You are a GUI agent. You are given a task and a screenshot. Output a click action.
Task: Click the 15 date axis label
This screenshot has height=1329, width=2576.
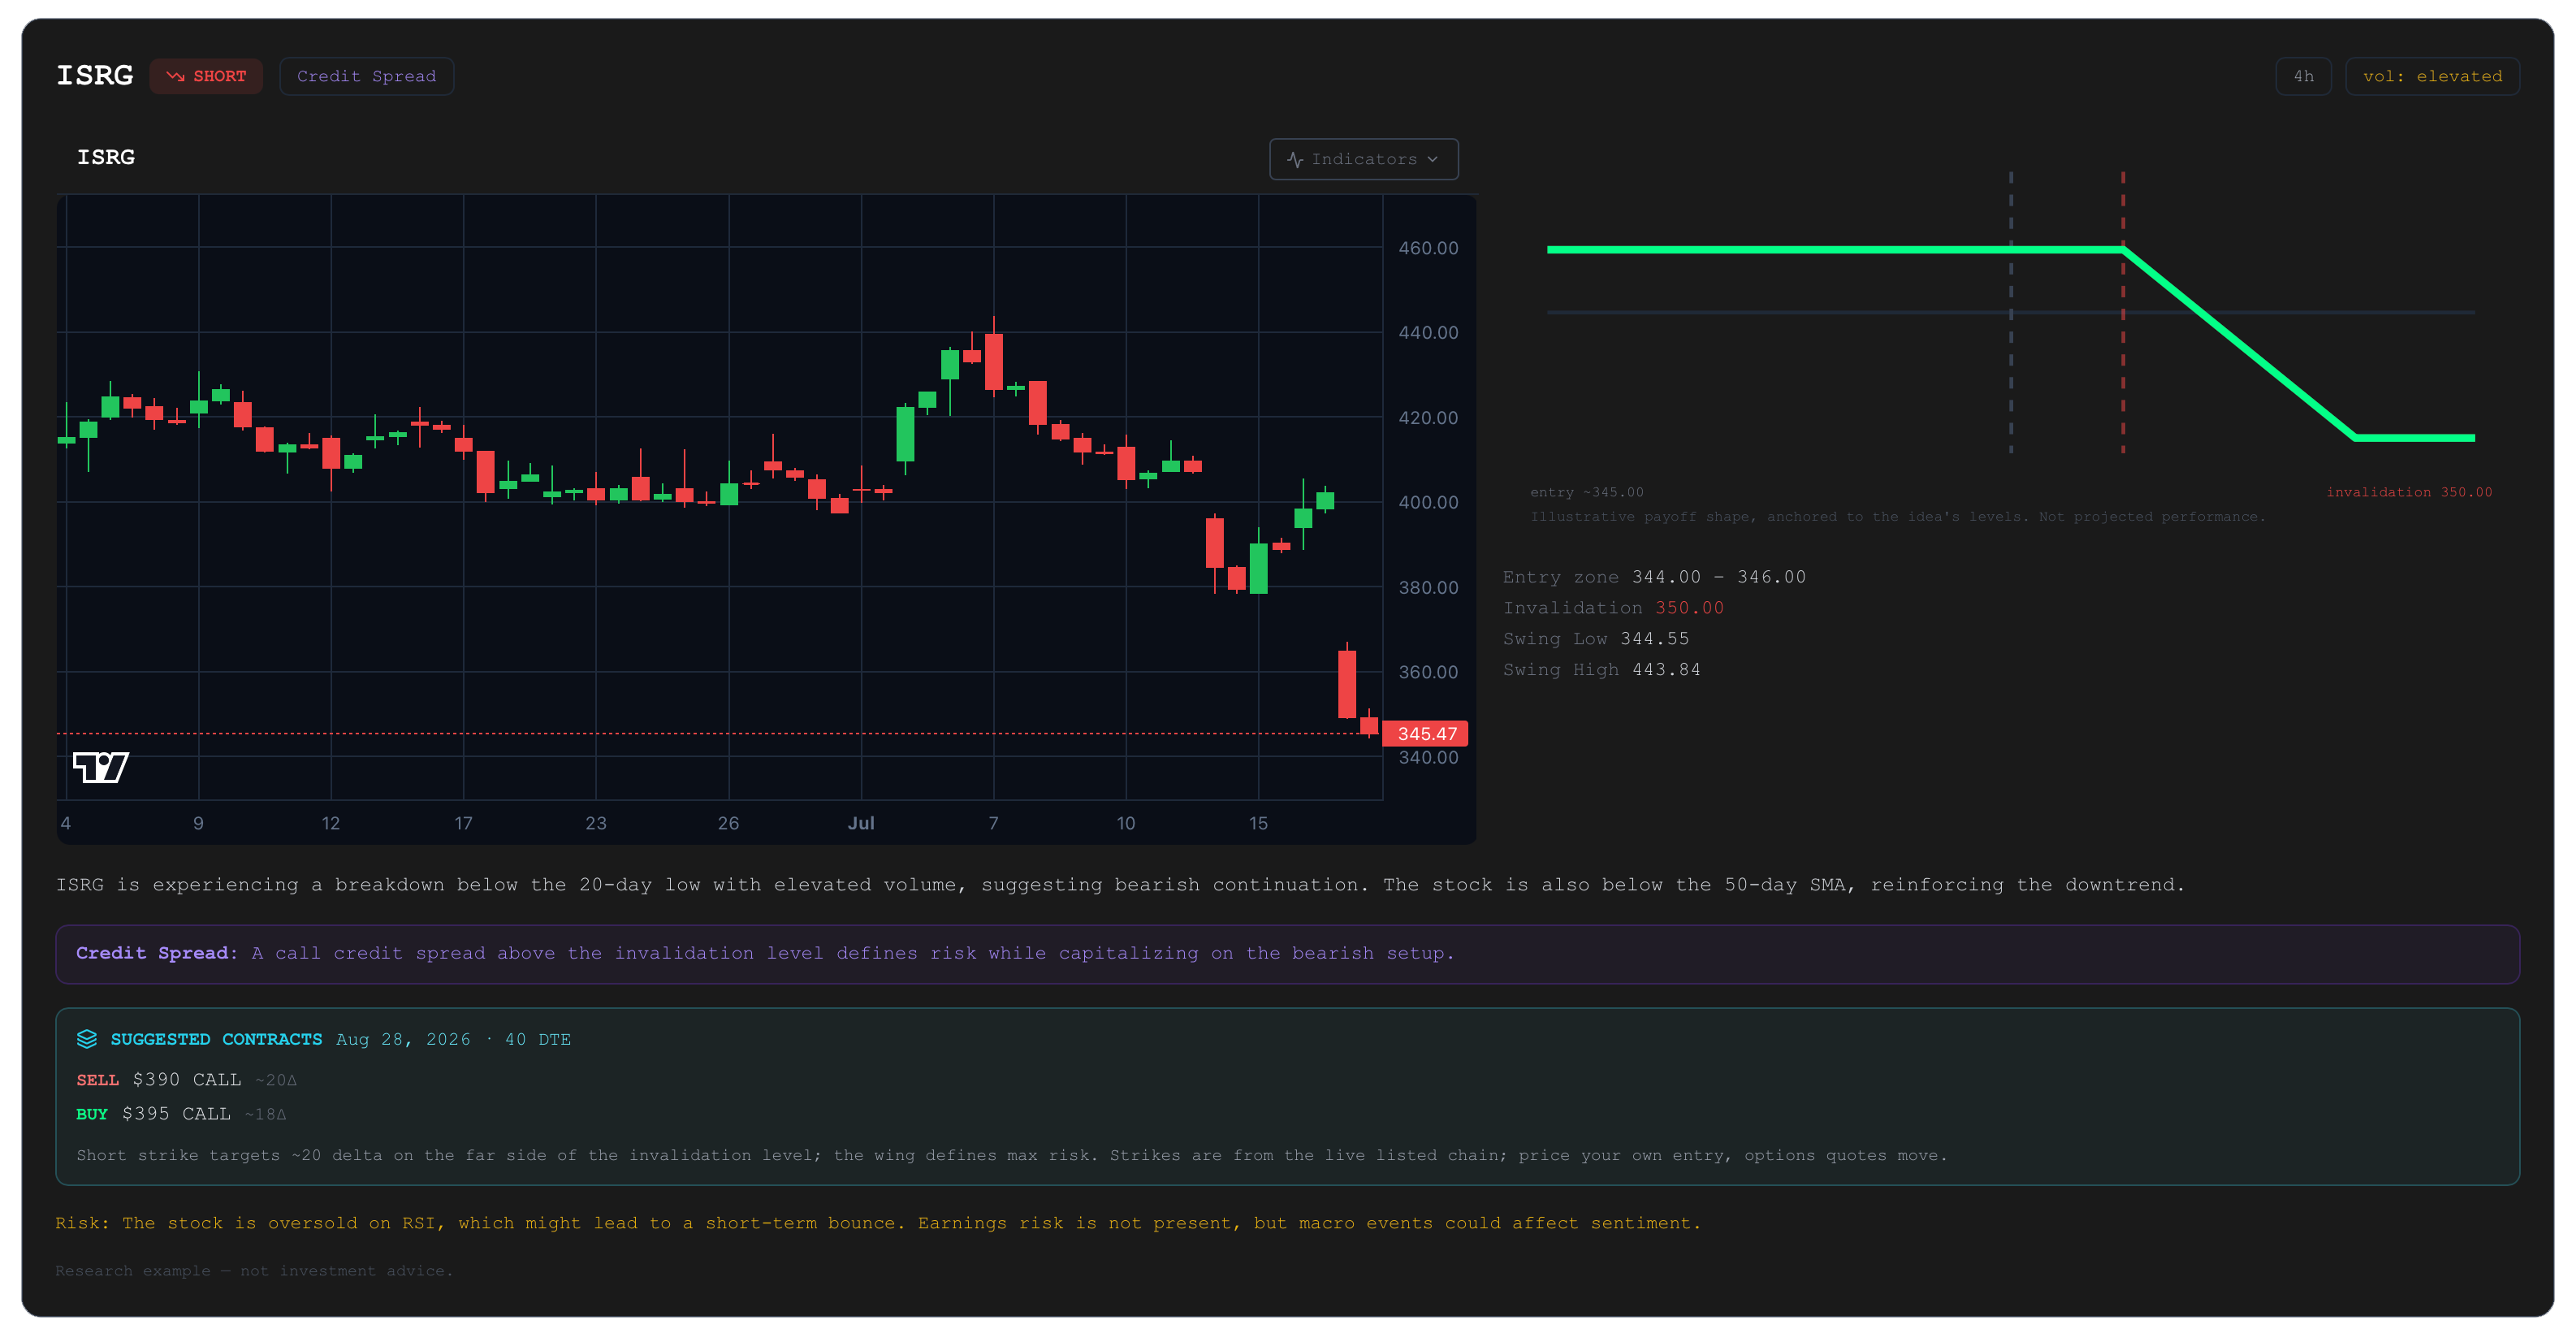tap(1257, 823)
